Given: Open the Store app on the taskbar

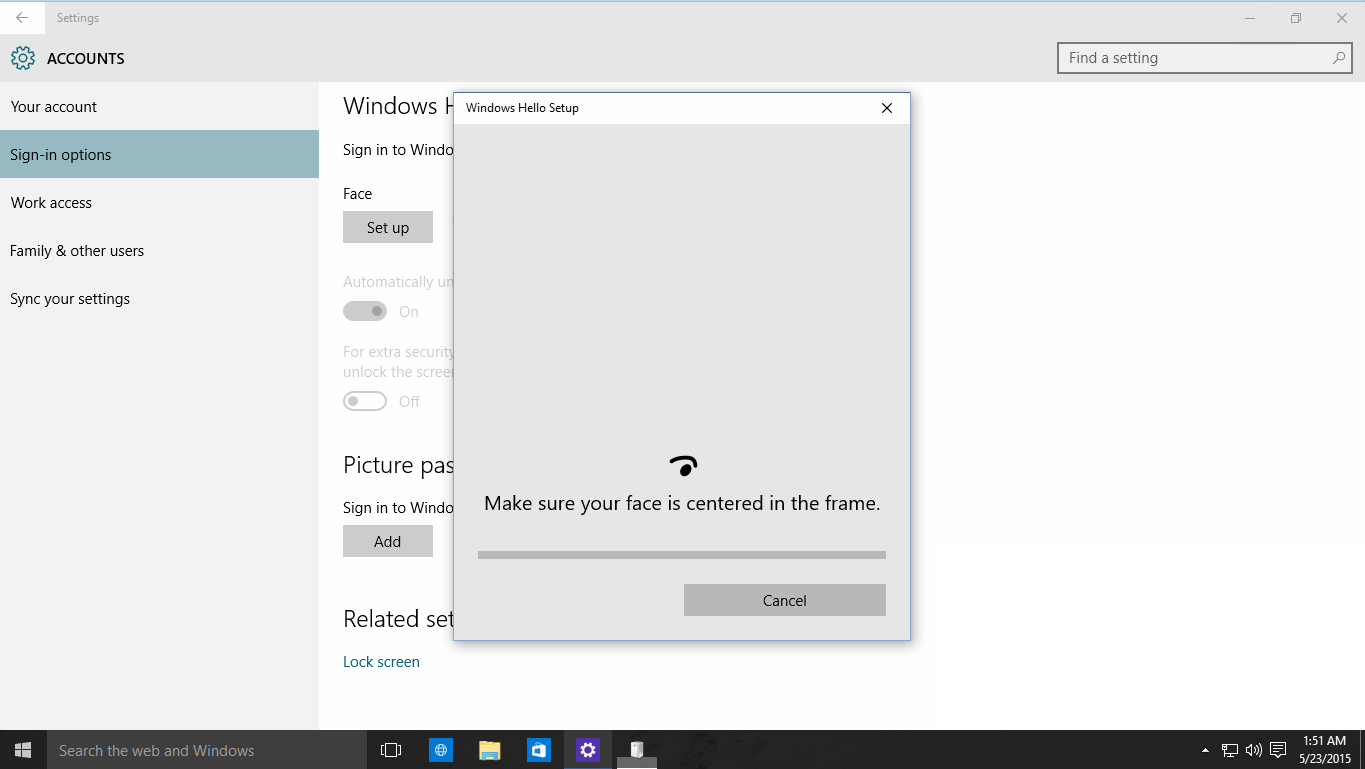Looking at the screenshot, I should [539, 750].
